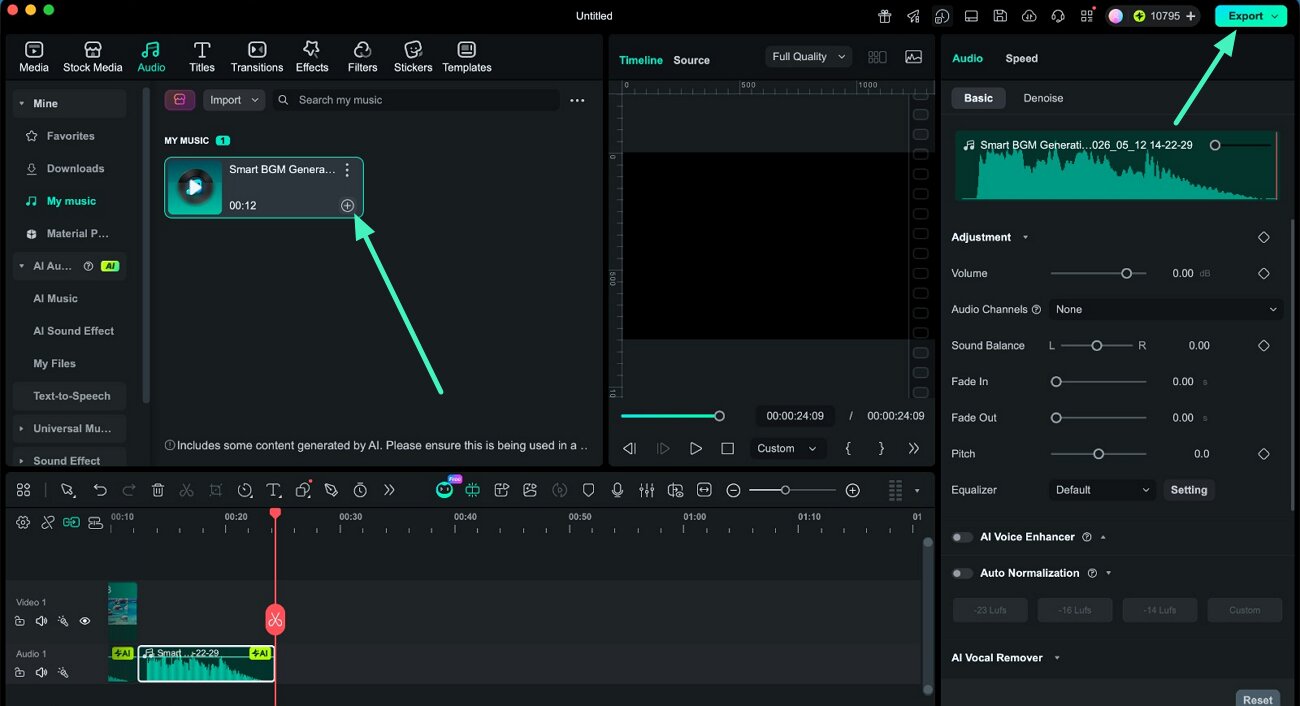1300x706 pixels.
Task: Open the Full Quality dropdown
Action: click(x=808, y=57)
